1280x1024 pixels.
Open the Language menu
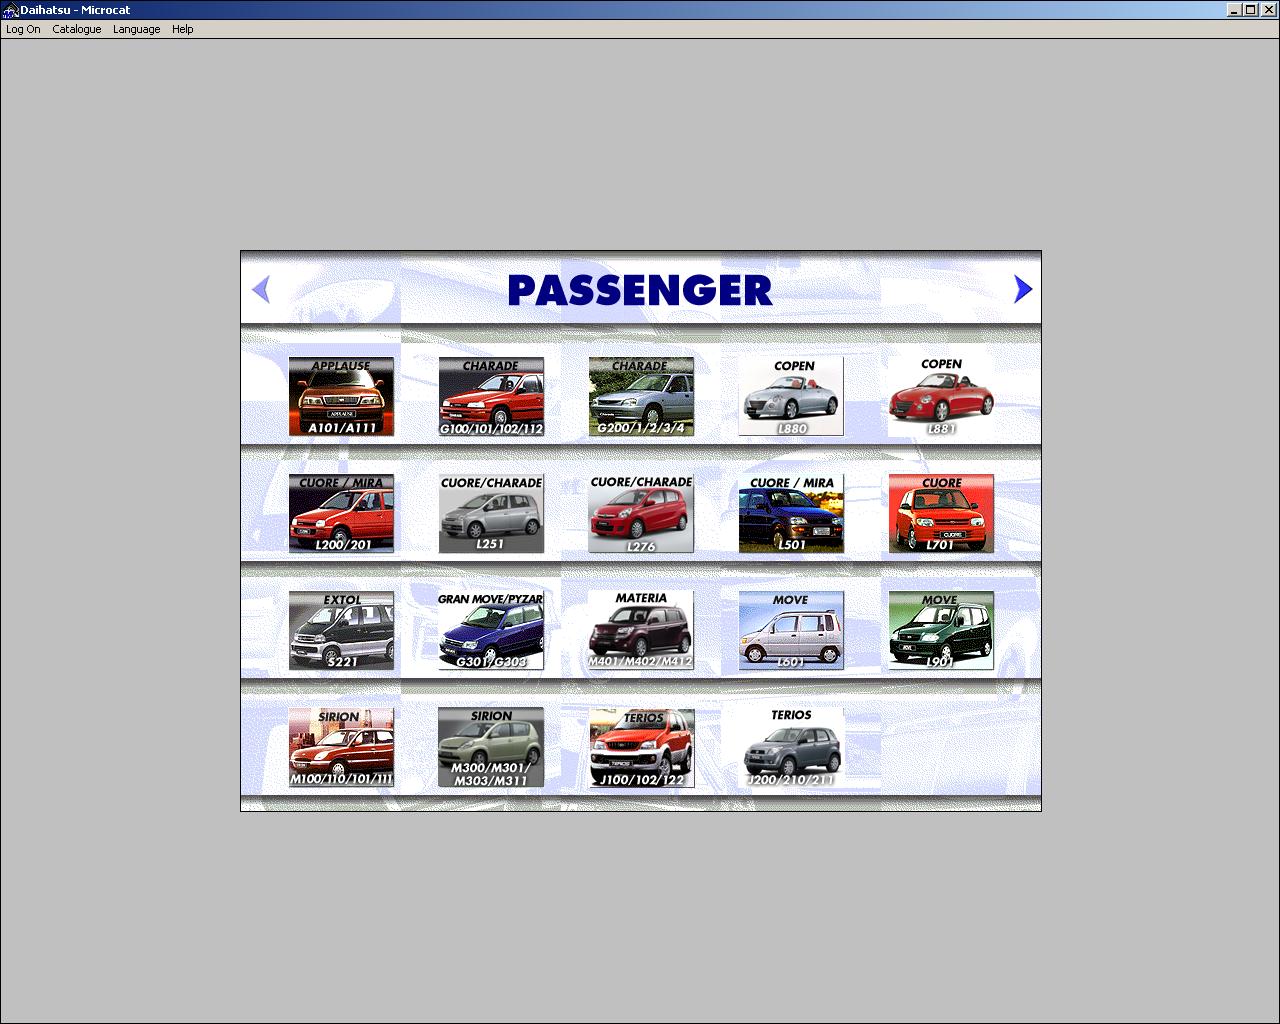coord(136,29)
